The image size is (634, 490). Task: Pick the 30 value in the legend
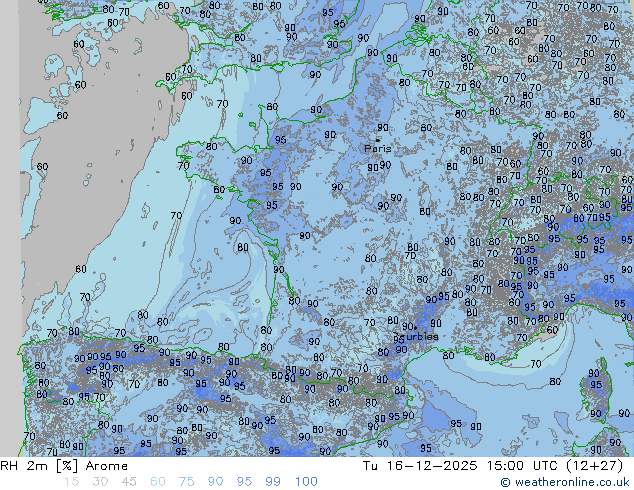coord(100,482)
